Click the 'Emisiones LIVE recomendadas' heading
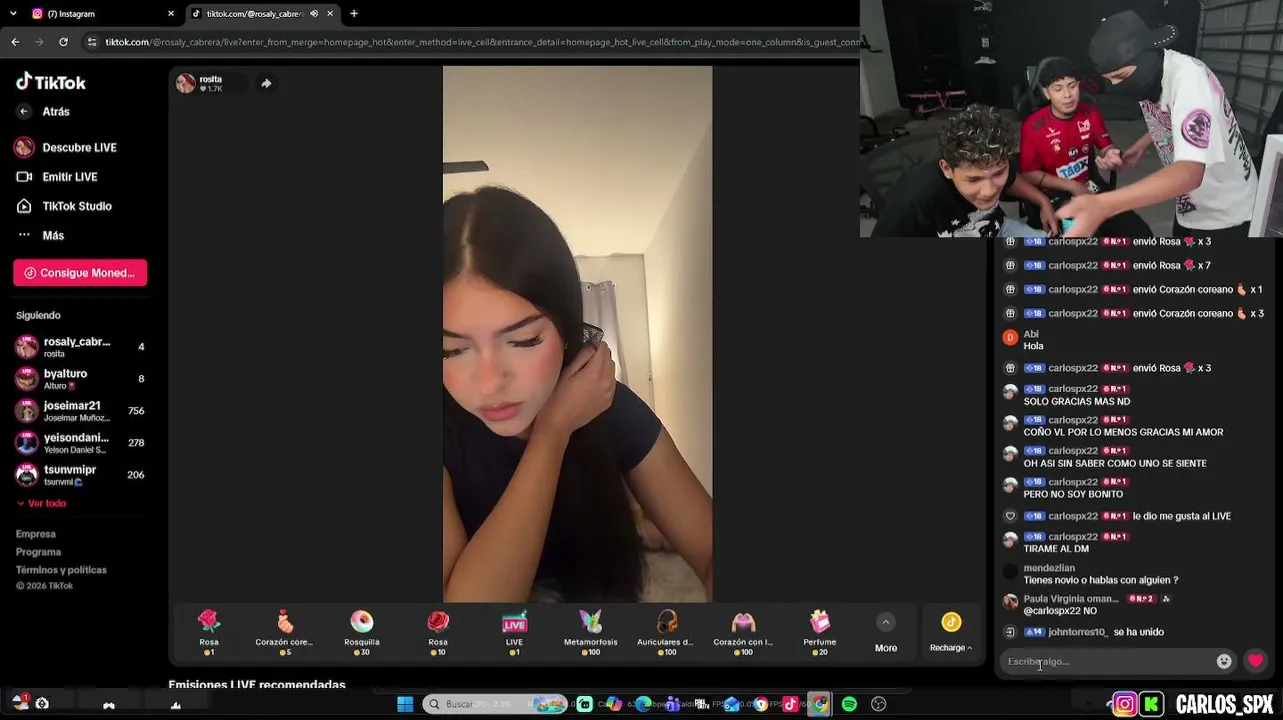The image size is (1283, 720). pyautogui.click(x=257, y=685)
